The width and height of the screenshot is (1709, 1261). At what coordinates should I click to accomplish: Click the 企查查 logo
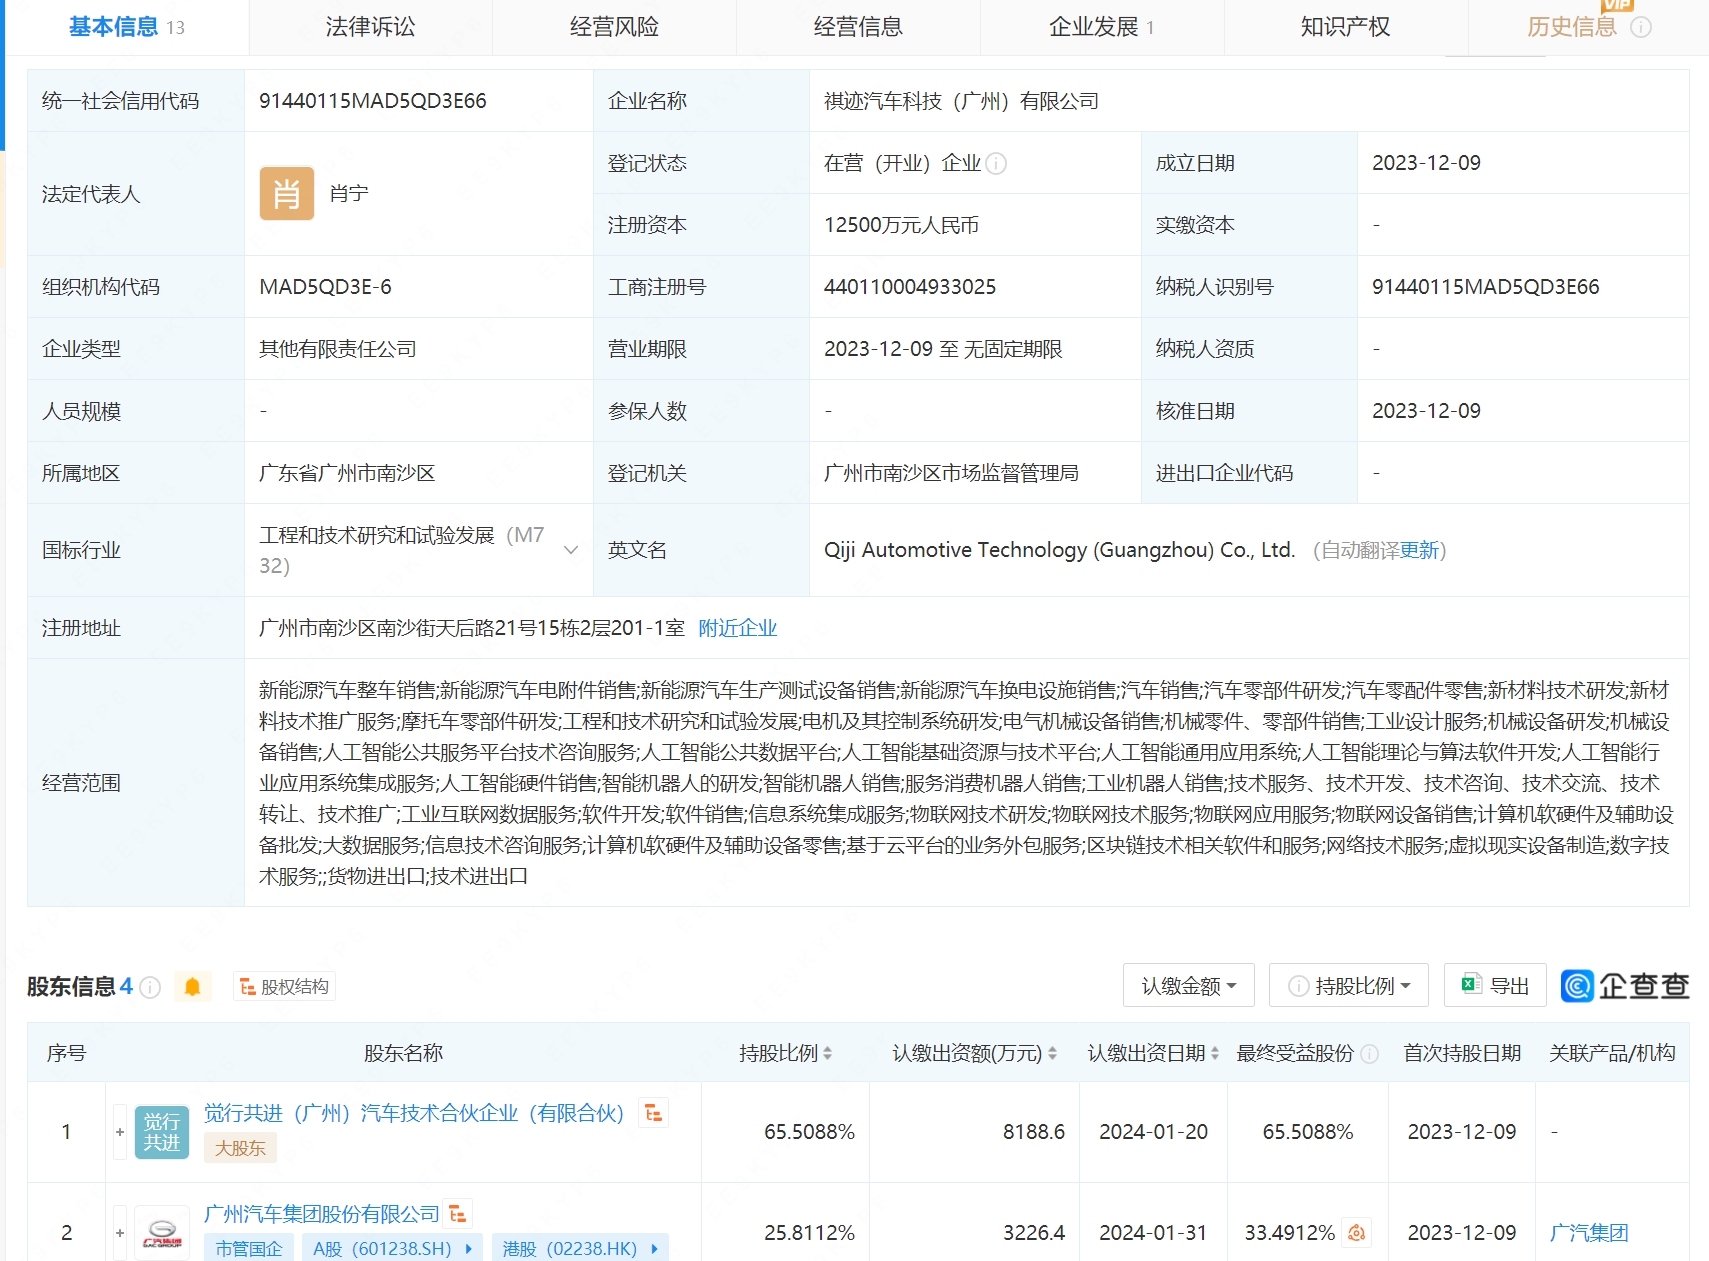(x=1625, y=986)
